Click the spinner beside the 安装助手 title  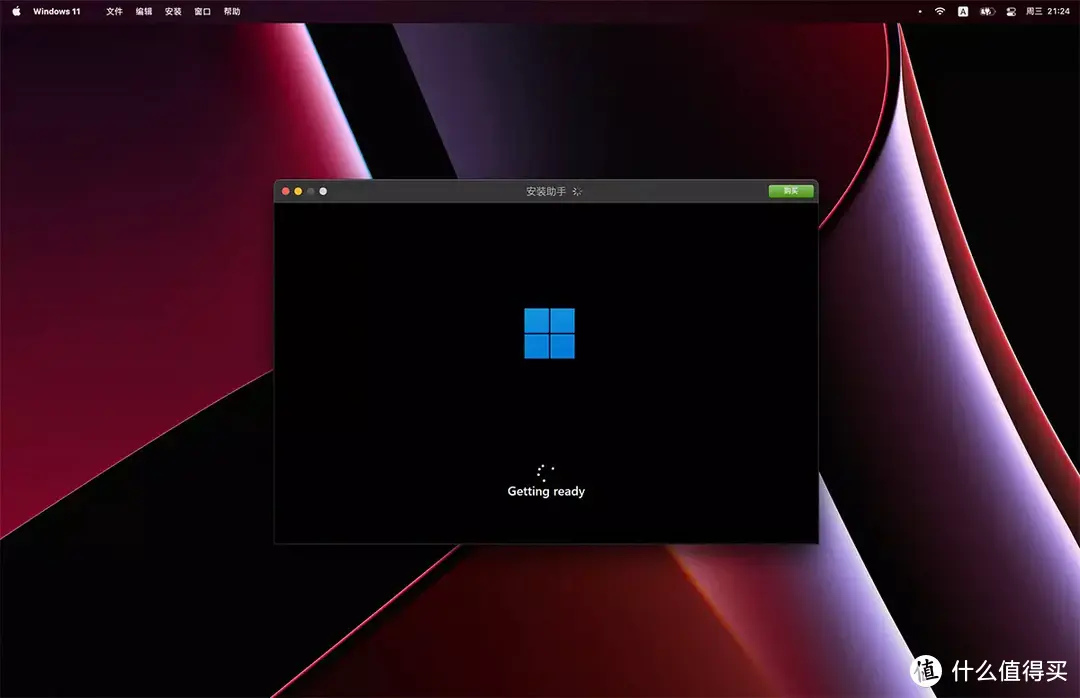click(x=577, y=192)
